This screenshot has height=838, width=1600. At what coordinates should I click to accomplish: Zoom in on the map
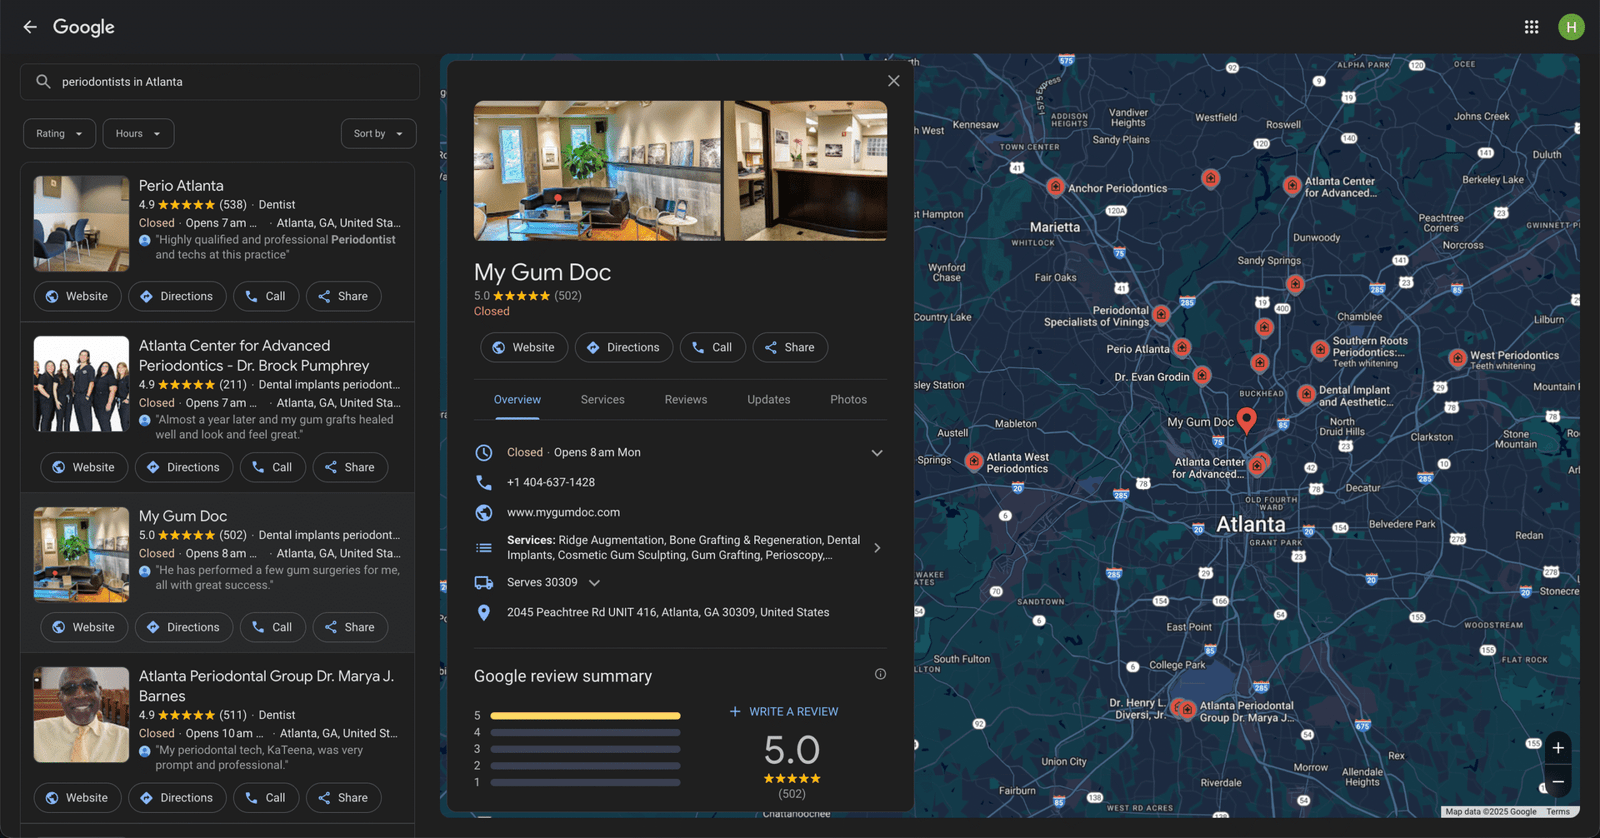1558,748
